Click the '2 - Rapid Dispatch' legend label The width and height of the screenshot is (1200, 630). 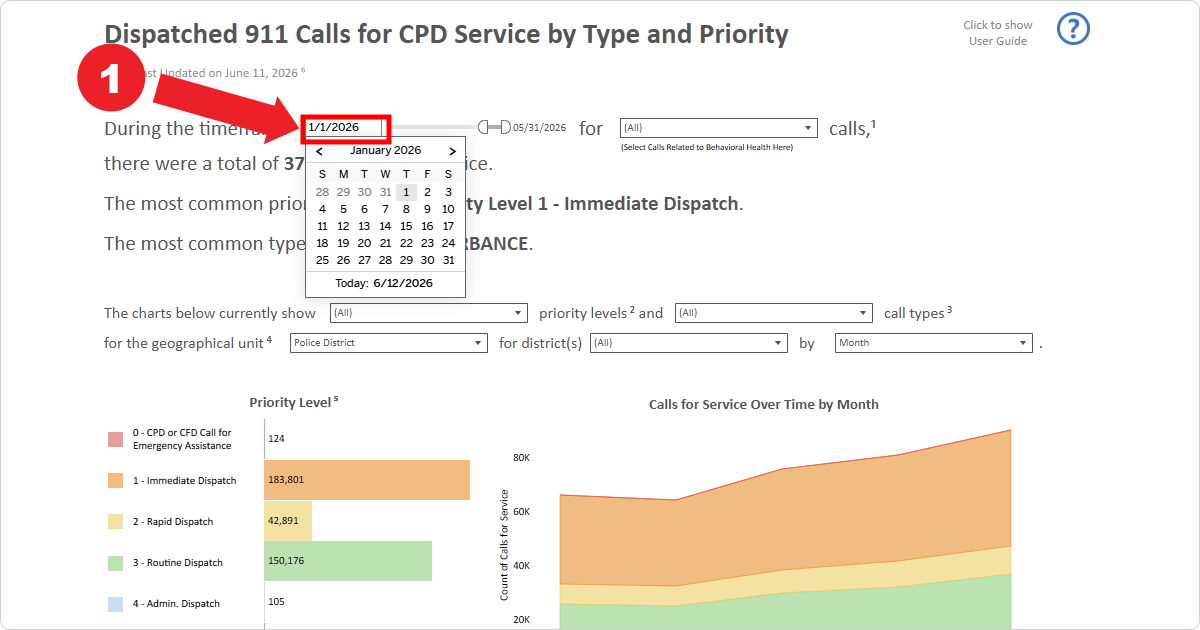tap(173, 522)
